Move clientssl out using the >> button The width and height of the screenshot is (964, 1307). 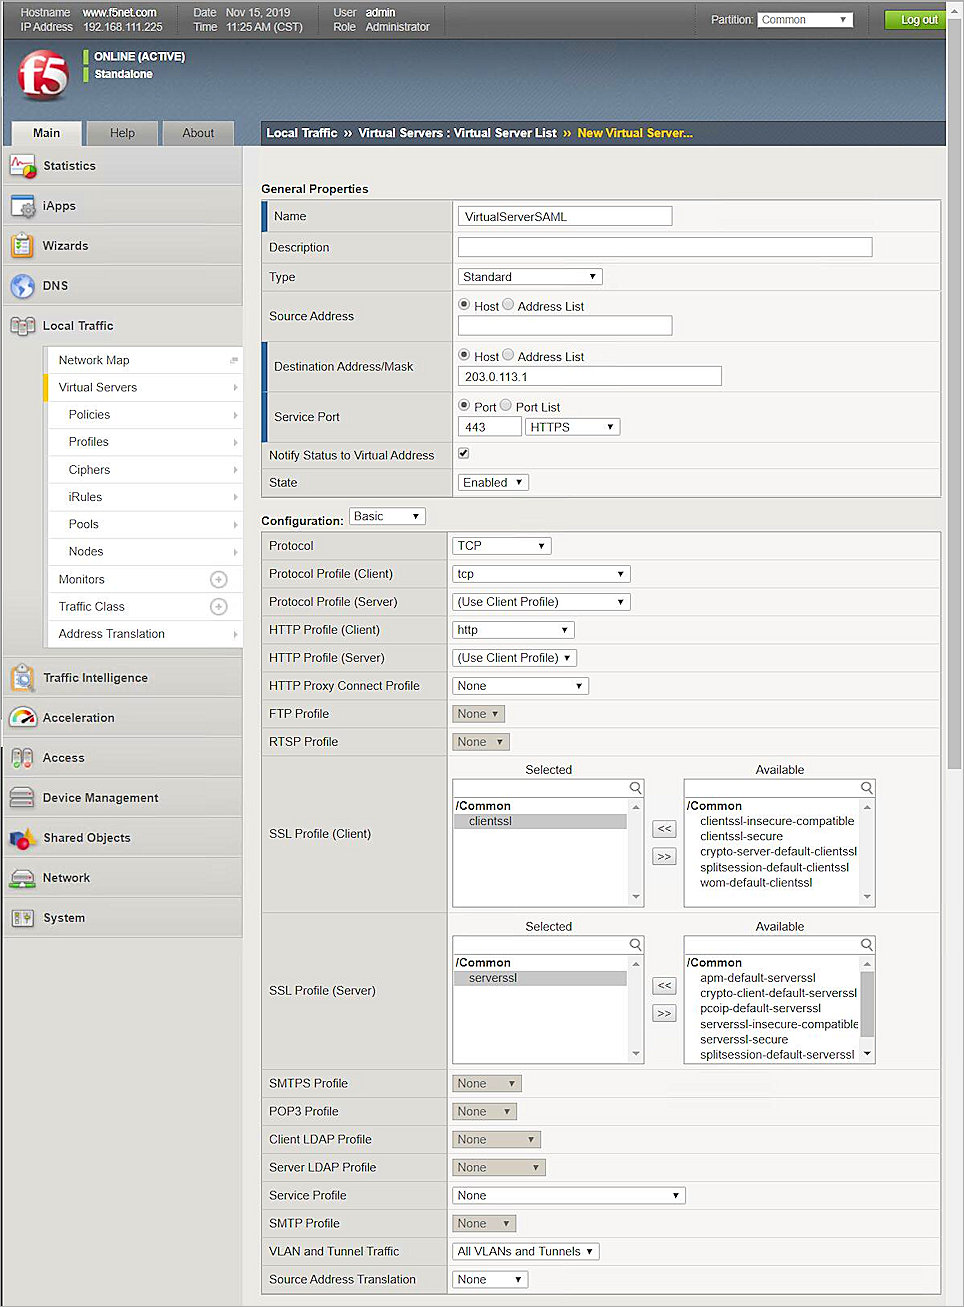pos(664,856)
